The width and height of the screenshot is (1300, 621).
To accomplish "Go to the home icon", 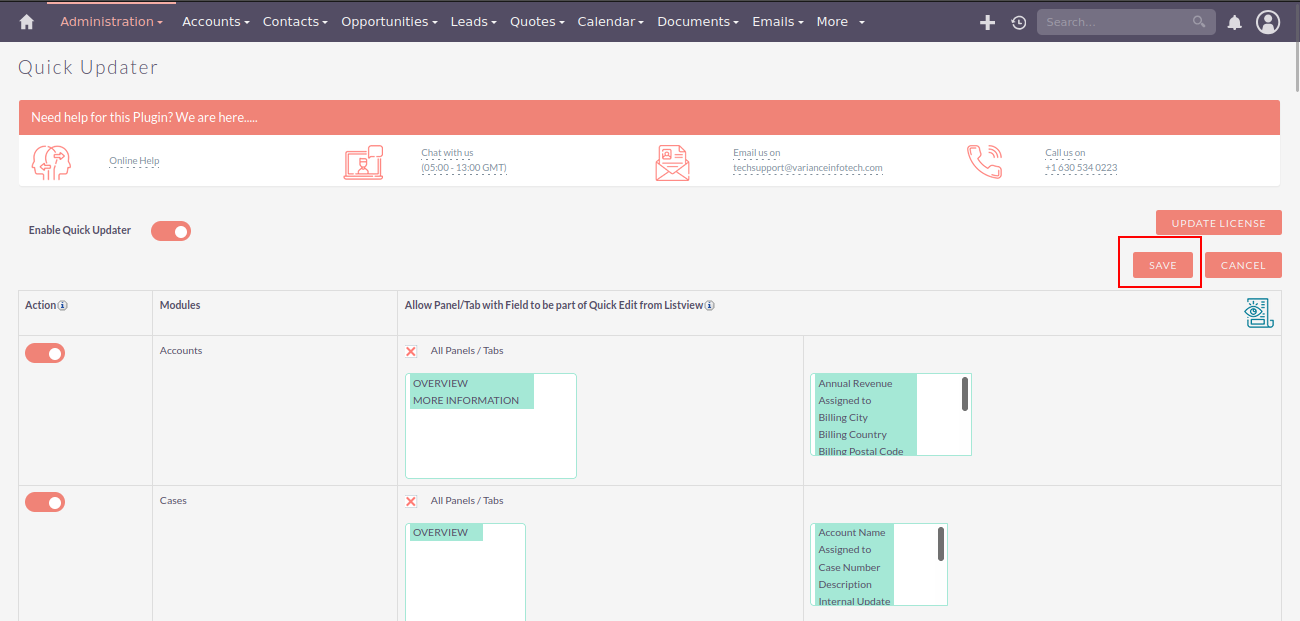I will click(27, 21).
